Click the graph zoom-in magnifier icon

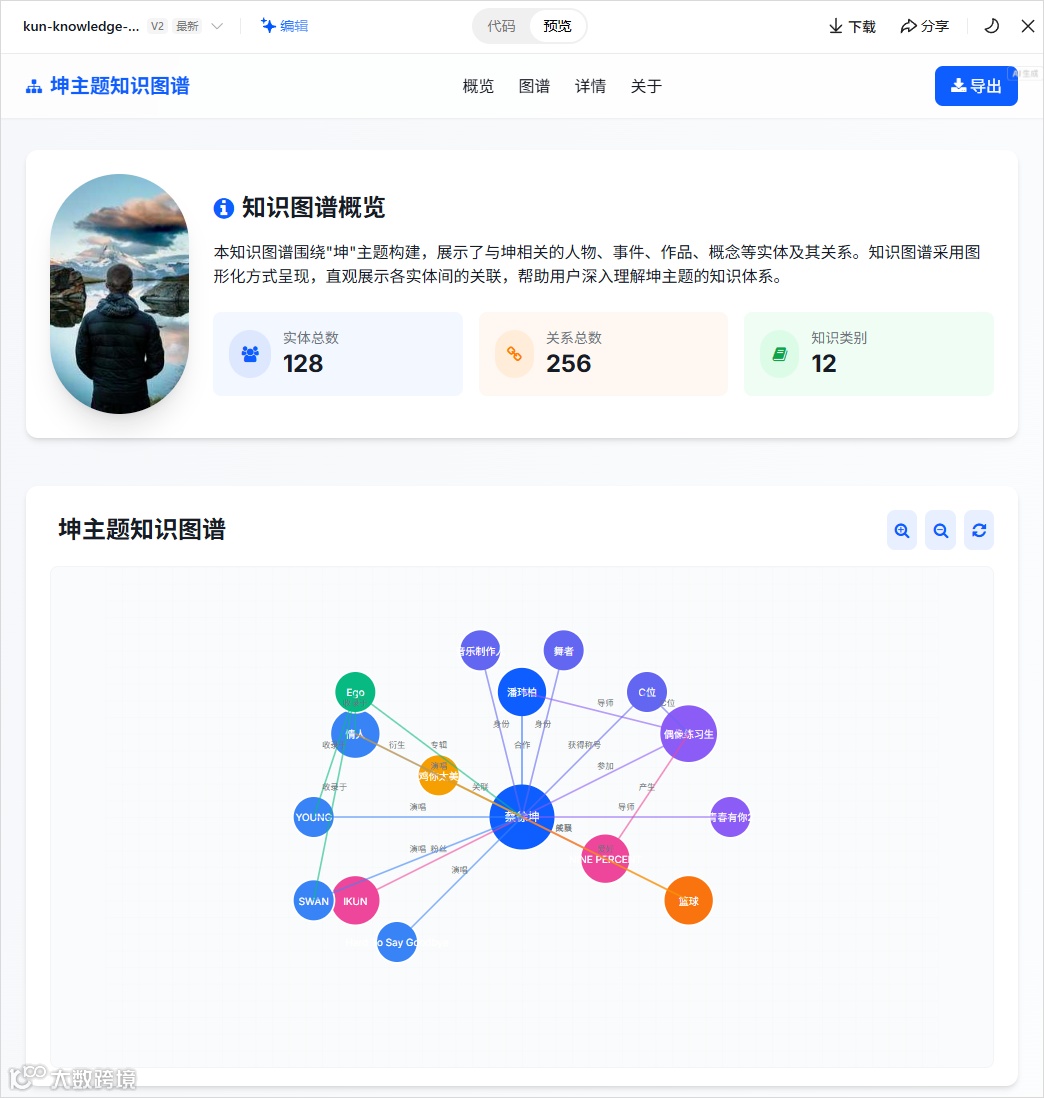tap(902, 530)
